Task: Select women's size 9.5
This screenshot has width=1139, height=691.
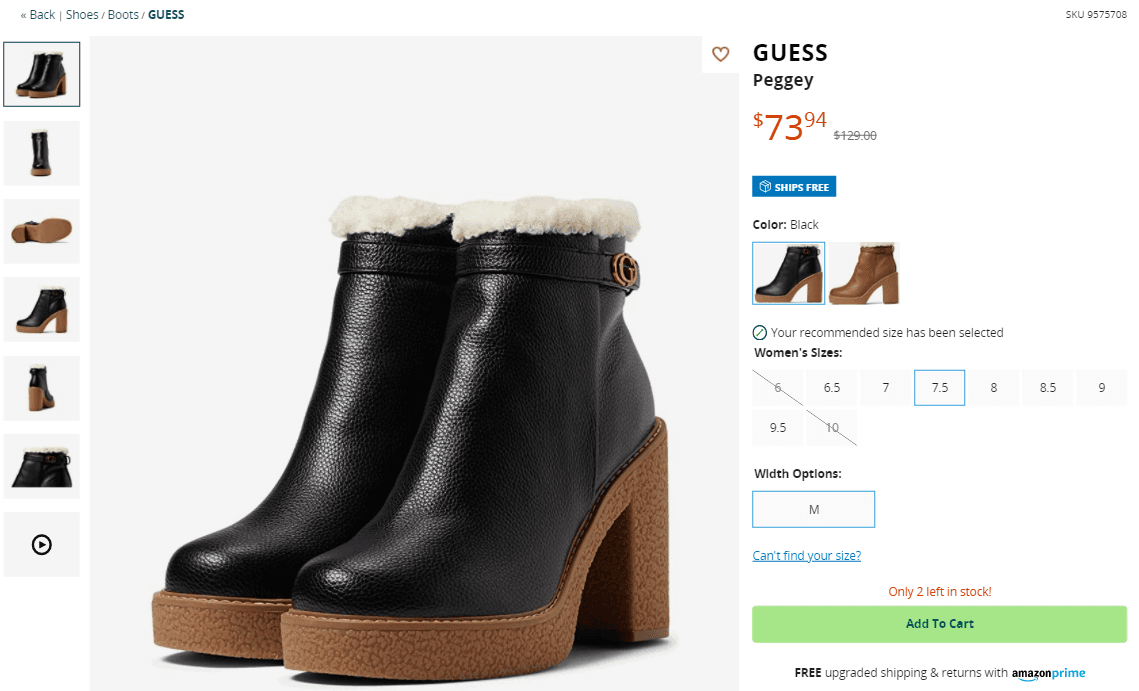Action: click(x=777, y=427)
